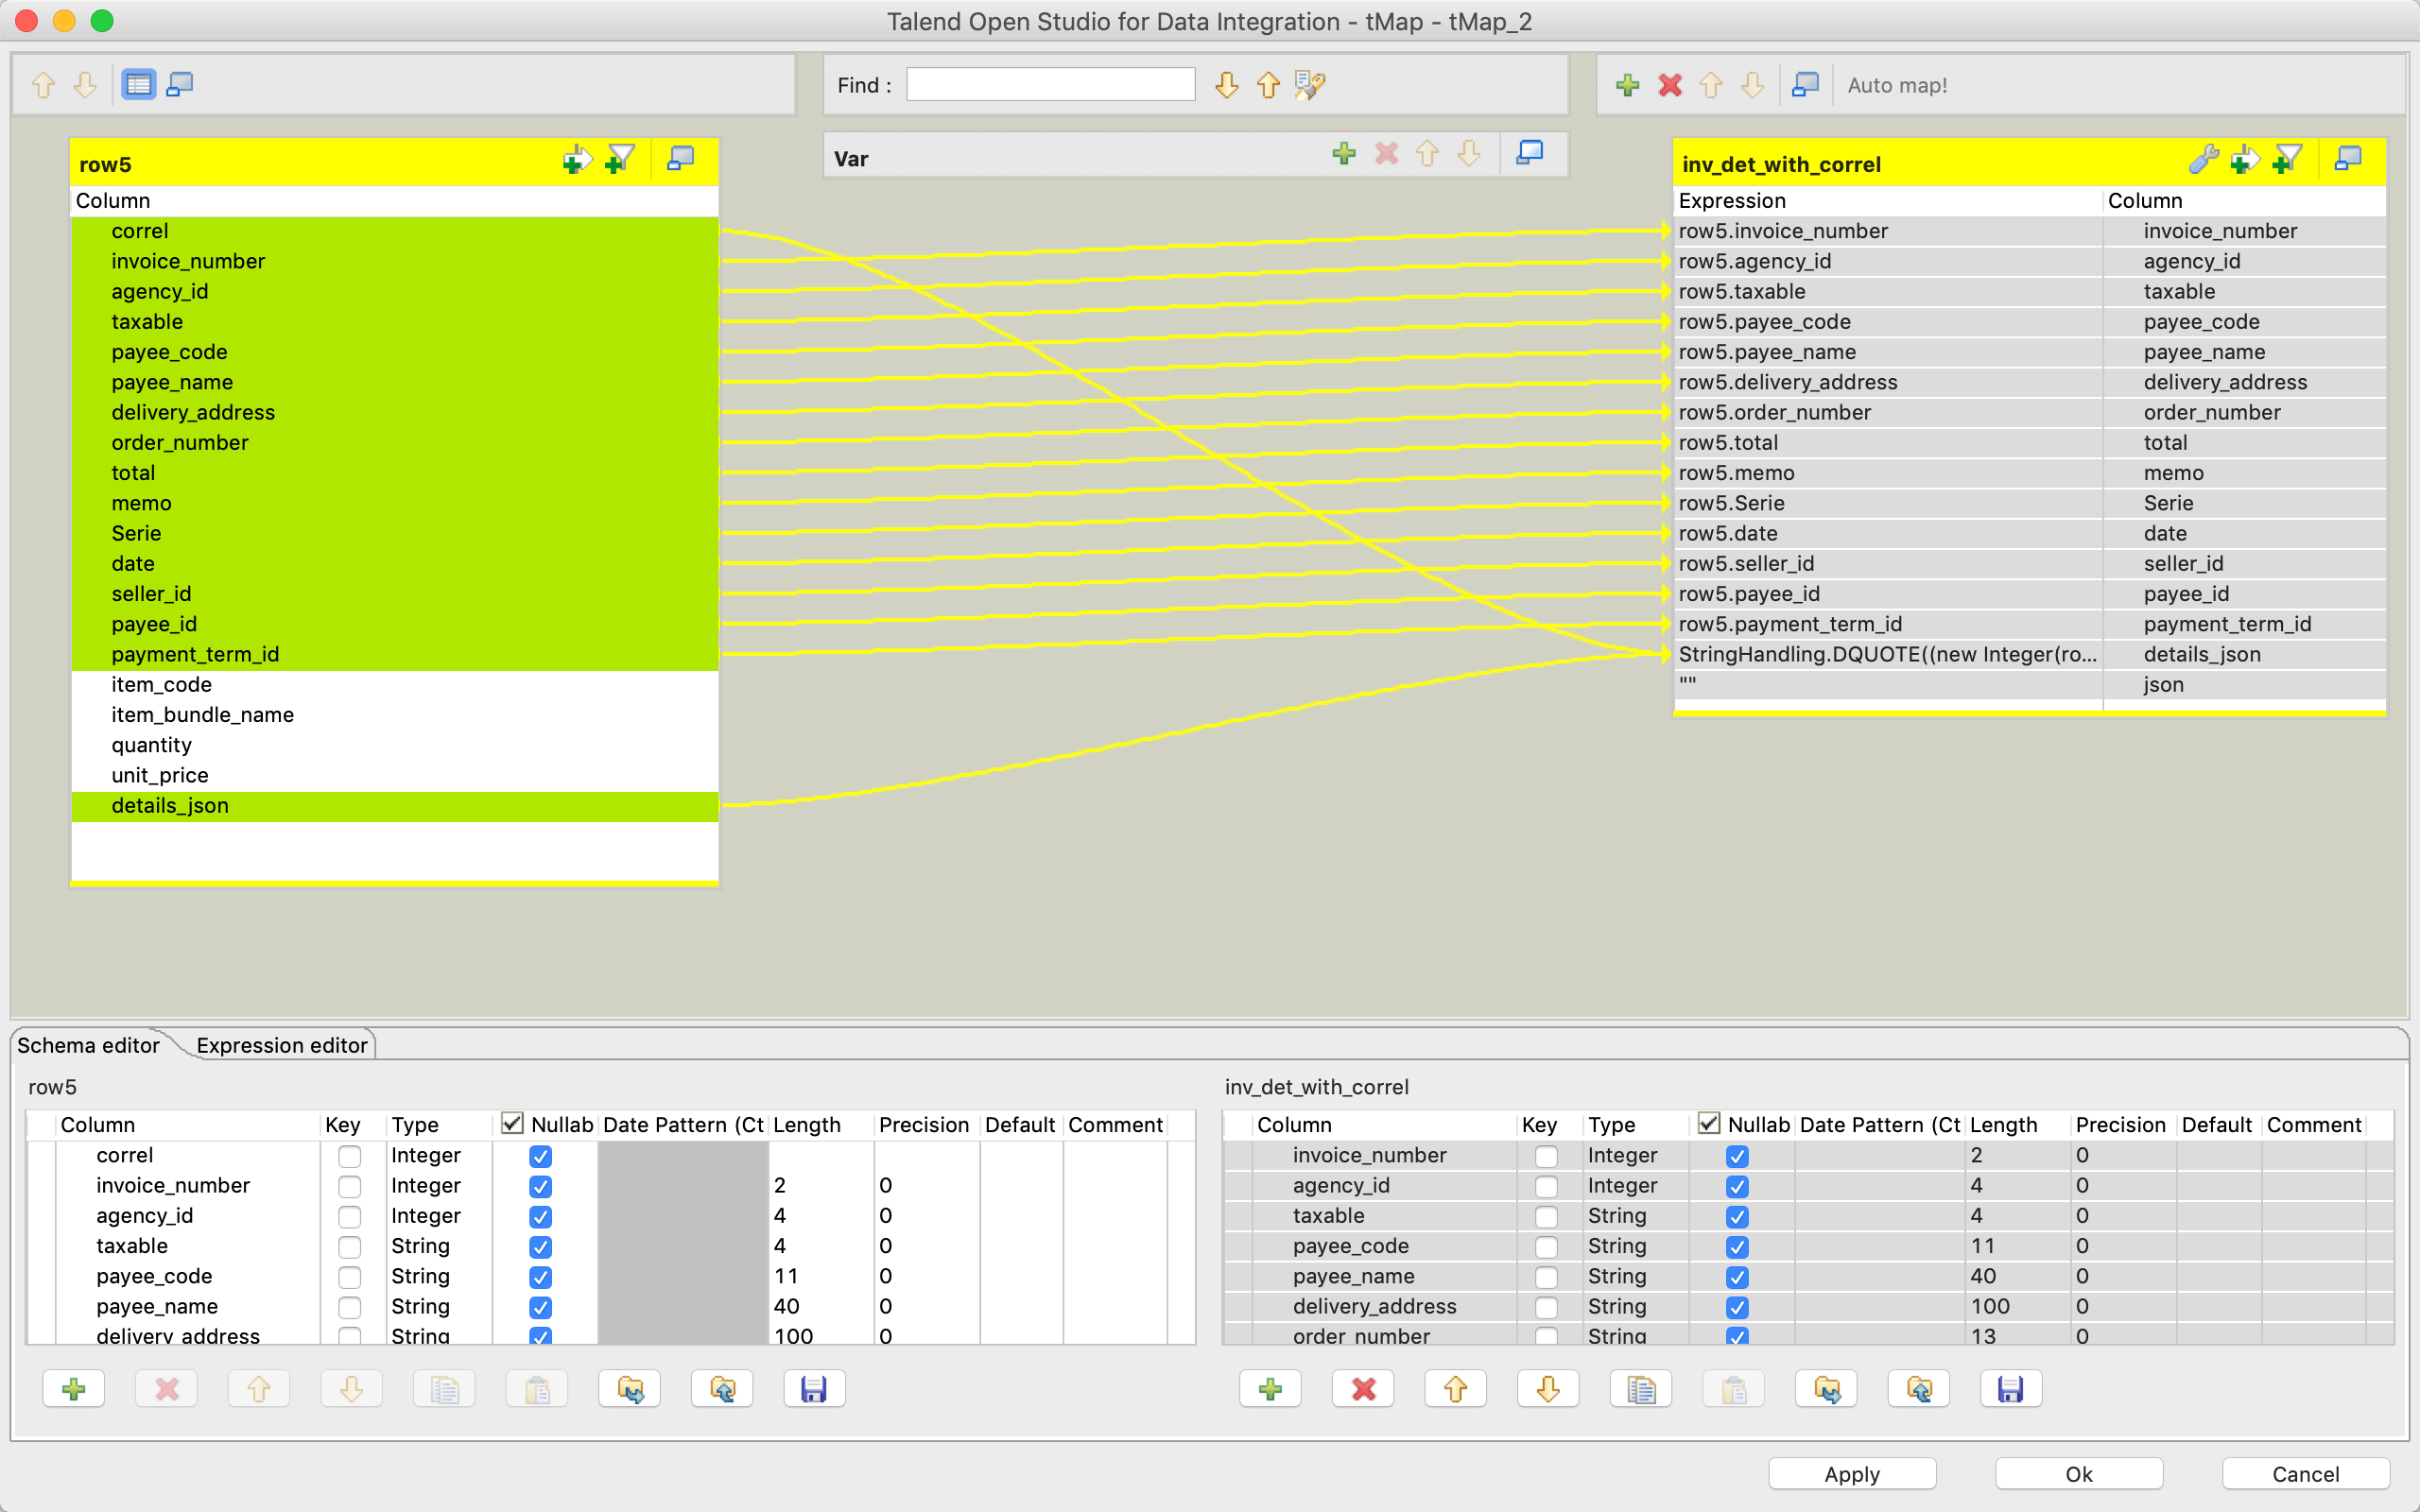Screen dimensions: 2420x1512
Task: Select the json output column
Action: (2244, 685)
